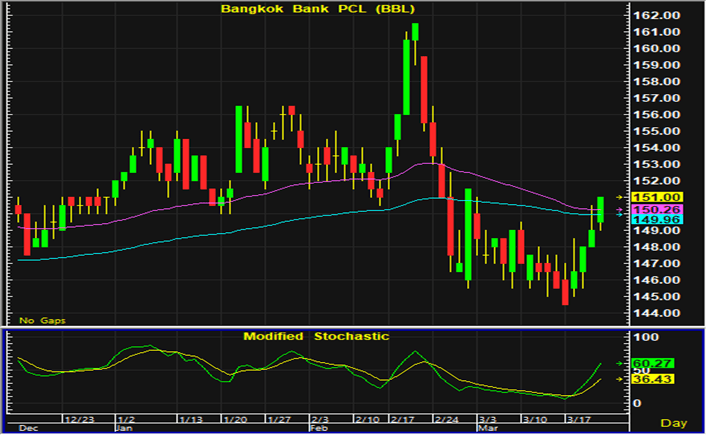The image size is (707, 435).
Task: Click the 144.00 price axis label
Action: [x=656, y=313]
